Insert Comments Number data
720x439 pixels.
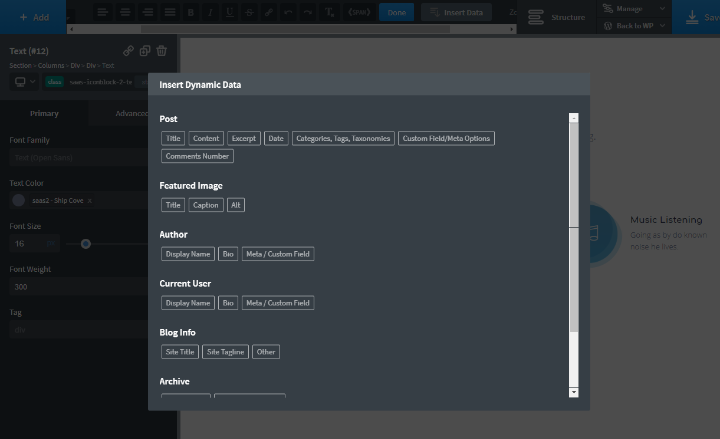pos(197,156)
